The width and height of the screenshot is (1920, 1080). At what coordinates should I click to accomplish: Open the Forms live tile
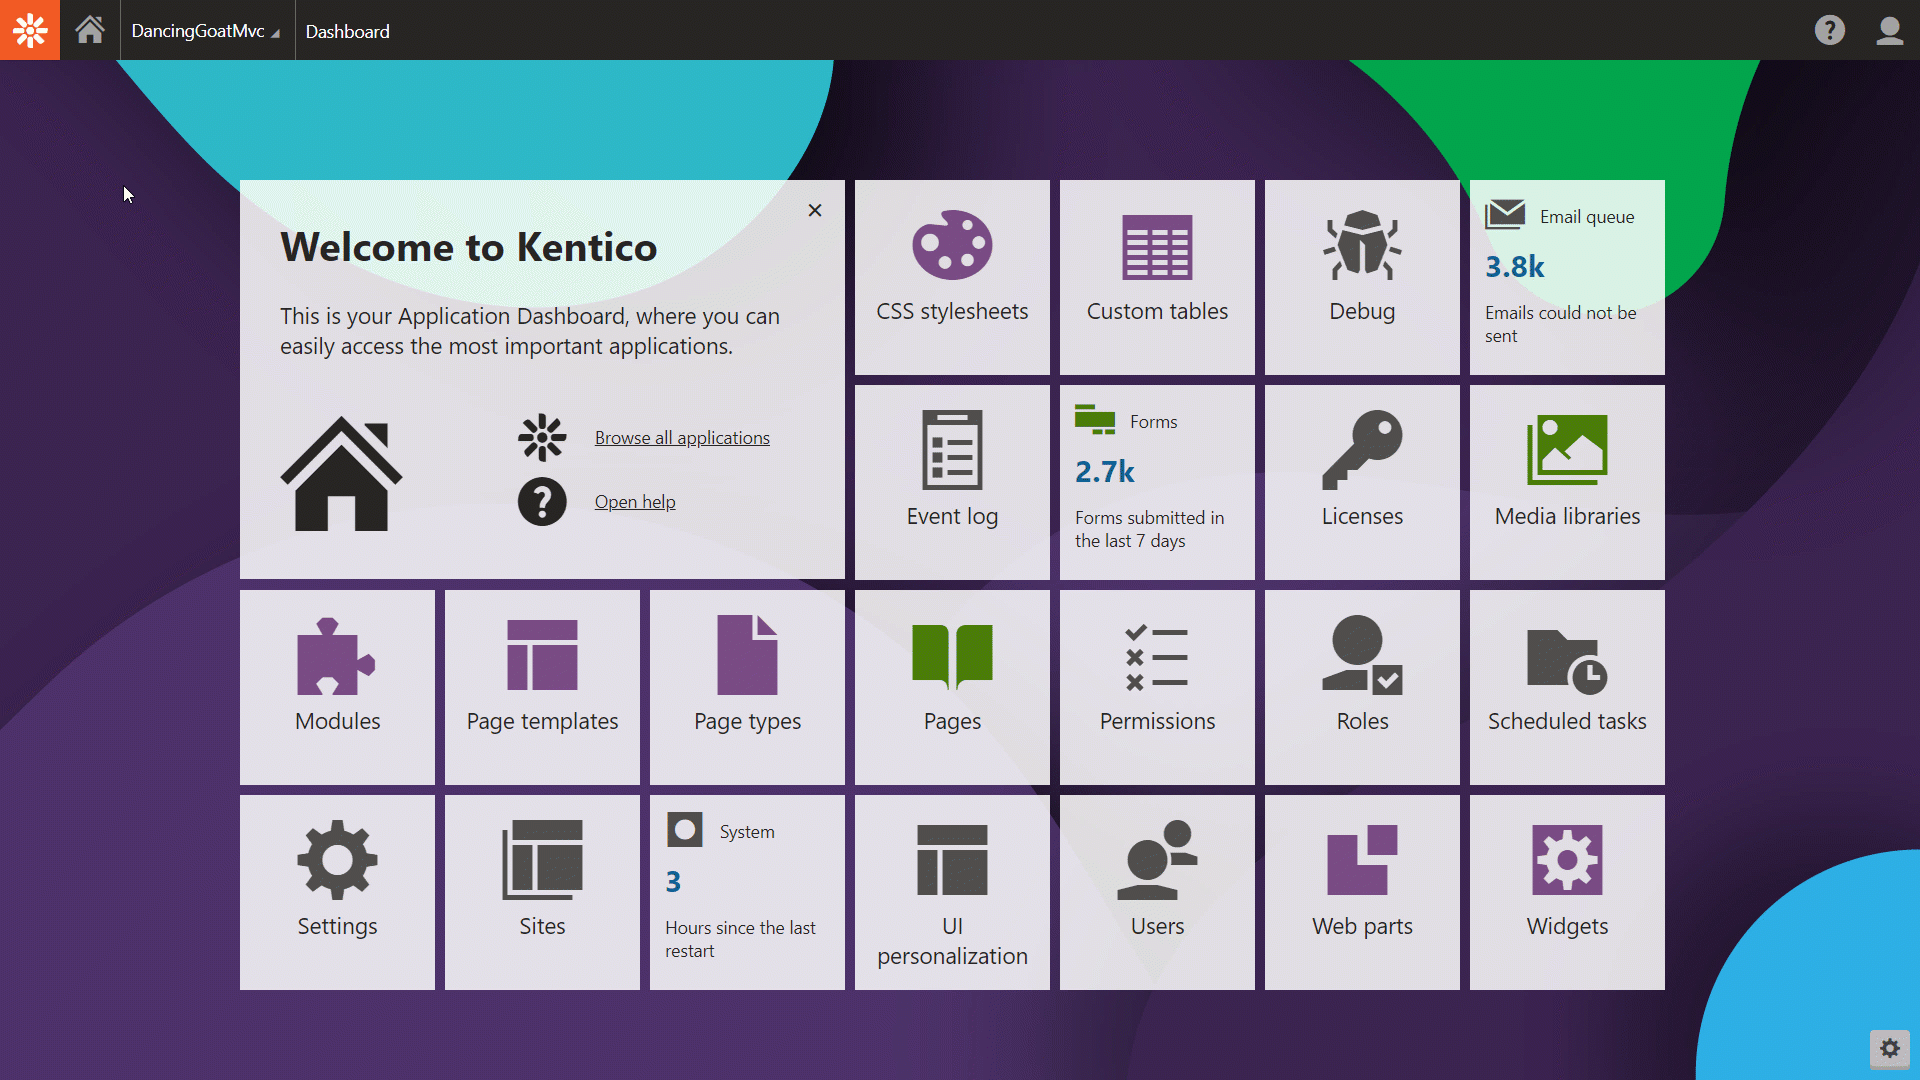(x=1157, y=482)
